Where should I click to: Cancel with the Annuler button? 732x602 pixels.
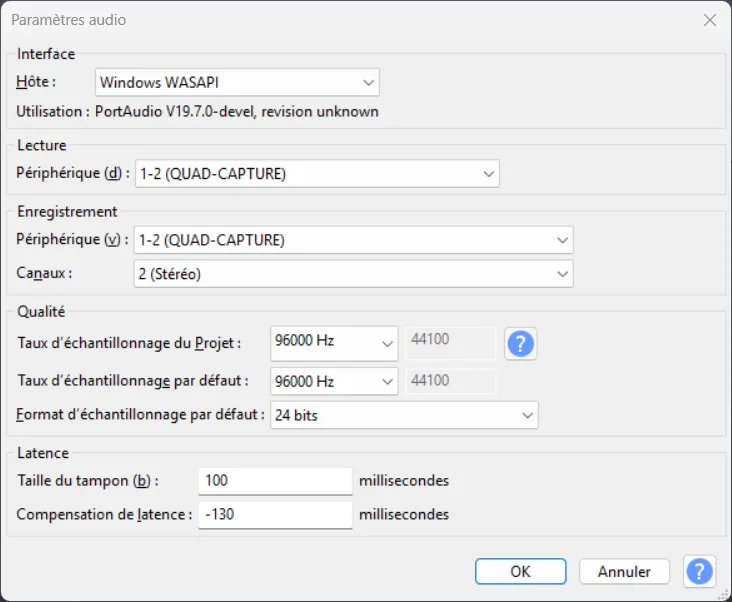click(x=624, y=571)
